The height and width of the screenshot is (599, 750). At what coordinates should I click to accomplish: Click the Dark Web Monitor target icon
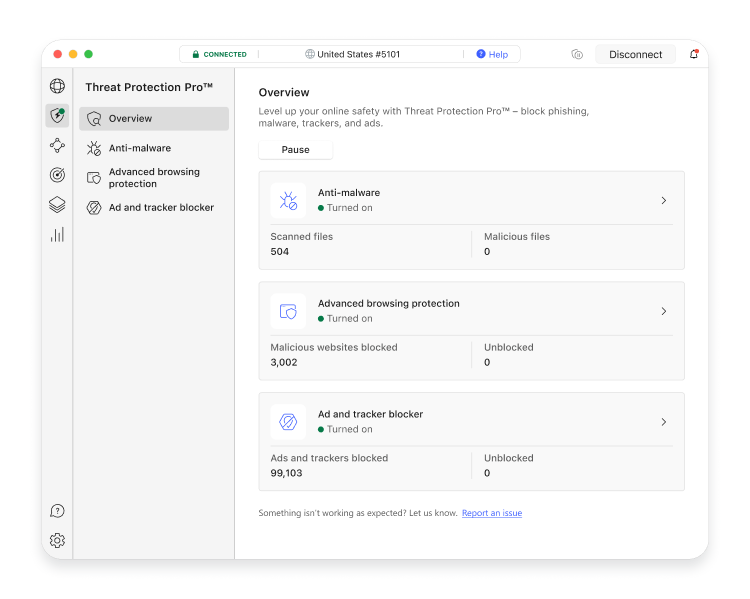(57, 175)
